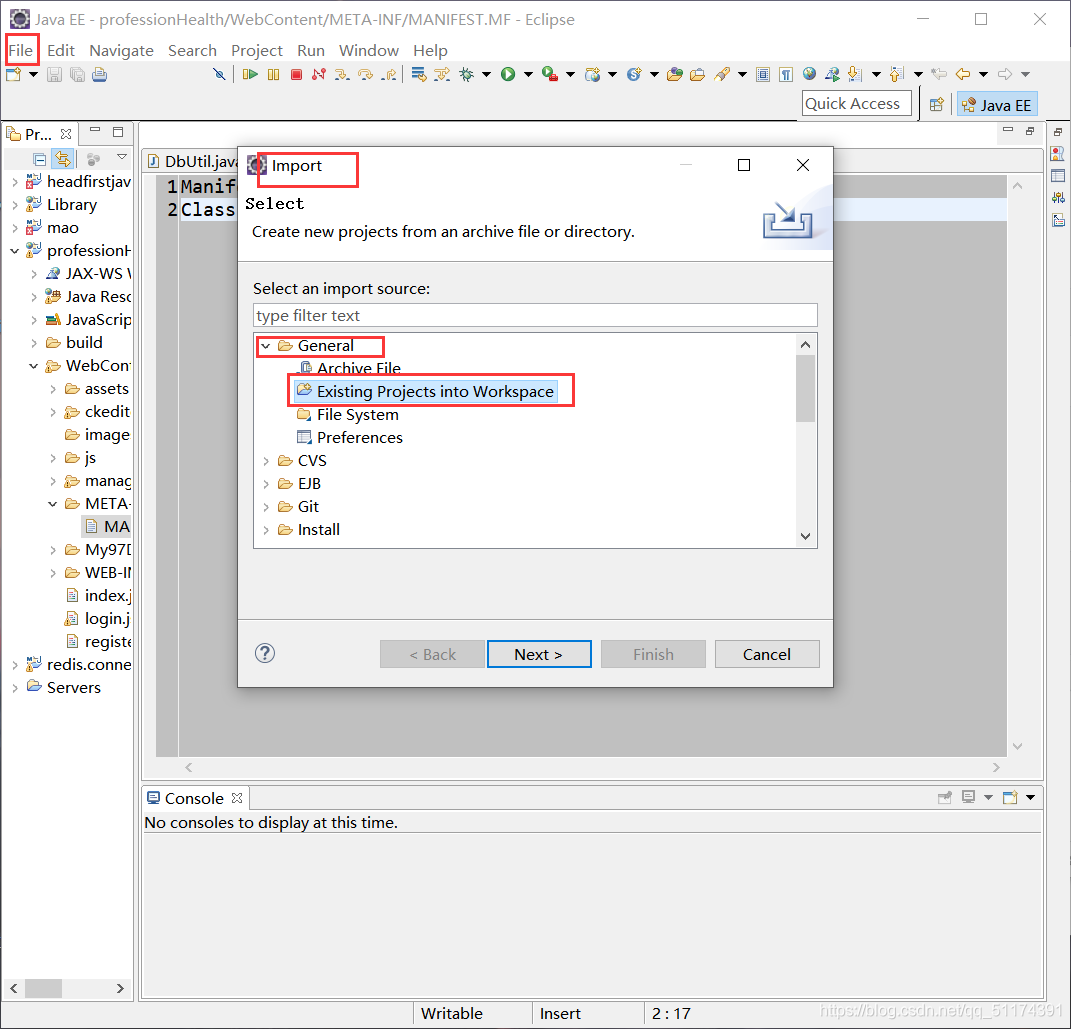Click the Save All icon in toolbar
The image size is (1071, 1029).
77,74
